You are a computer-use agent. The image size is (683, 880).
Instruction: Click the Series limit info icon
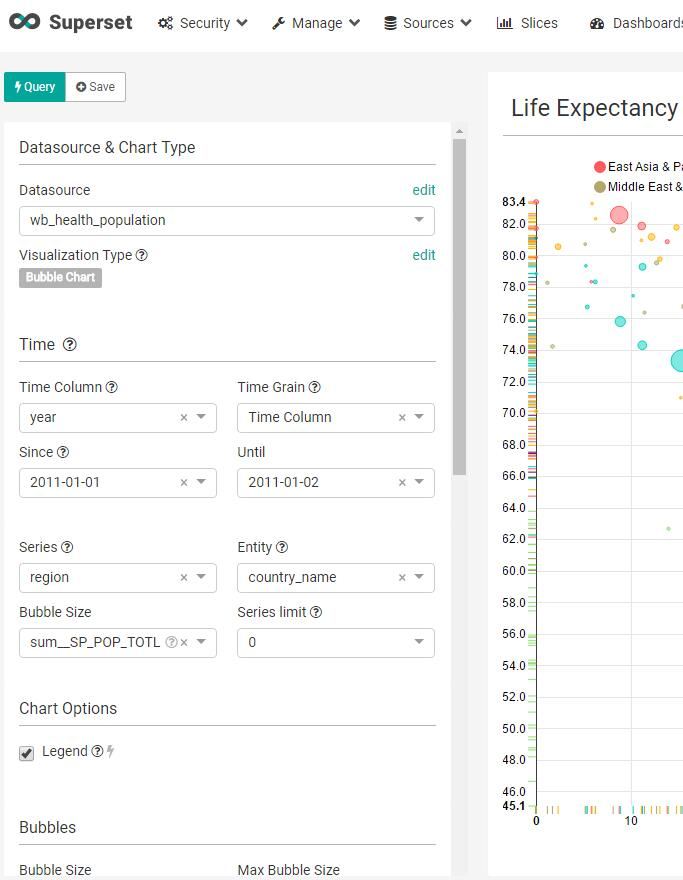click(x=316, y=612)
